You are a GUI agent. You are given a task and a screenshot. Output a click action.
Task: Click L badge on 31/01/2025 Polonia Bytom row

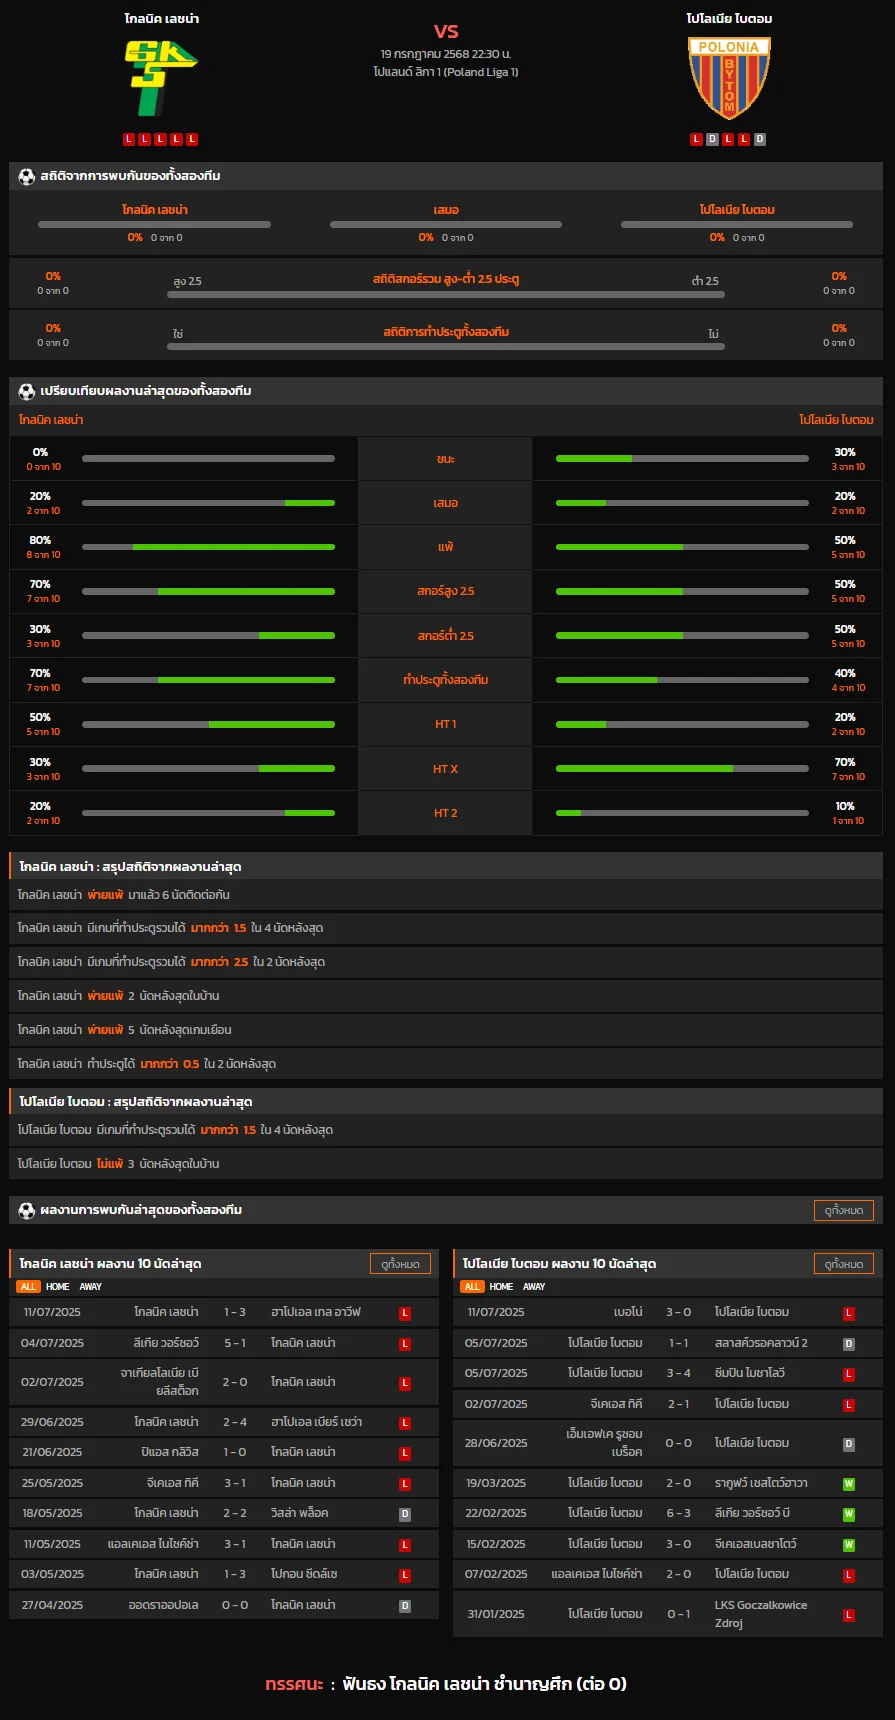click(848, 1615)
